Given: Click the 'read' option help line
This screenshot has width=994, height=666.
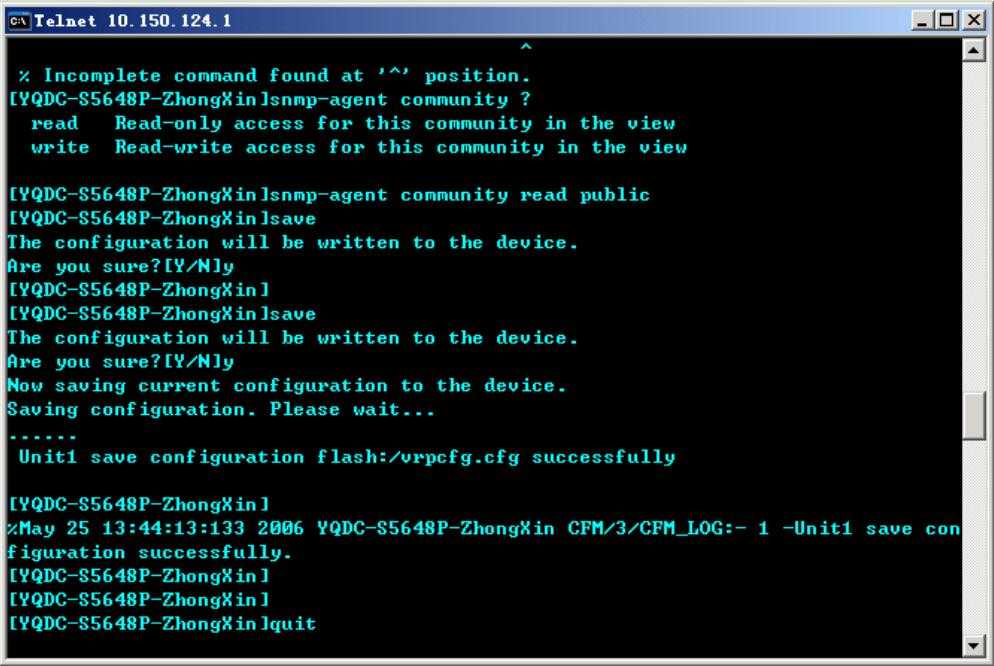Looking at the screenshot, I should [x=353, y=124].
